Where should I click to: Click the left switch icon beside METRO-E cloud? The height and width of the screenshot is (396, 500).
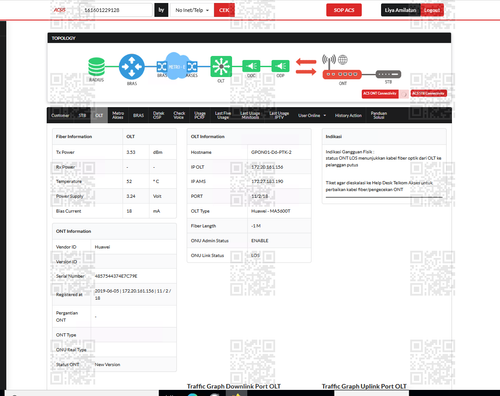[162, 67]
